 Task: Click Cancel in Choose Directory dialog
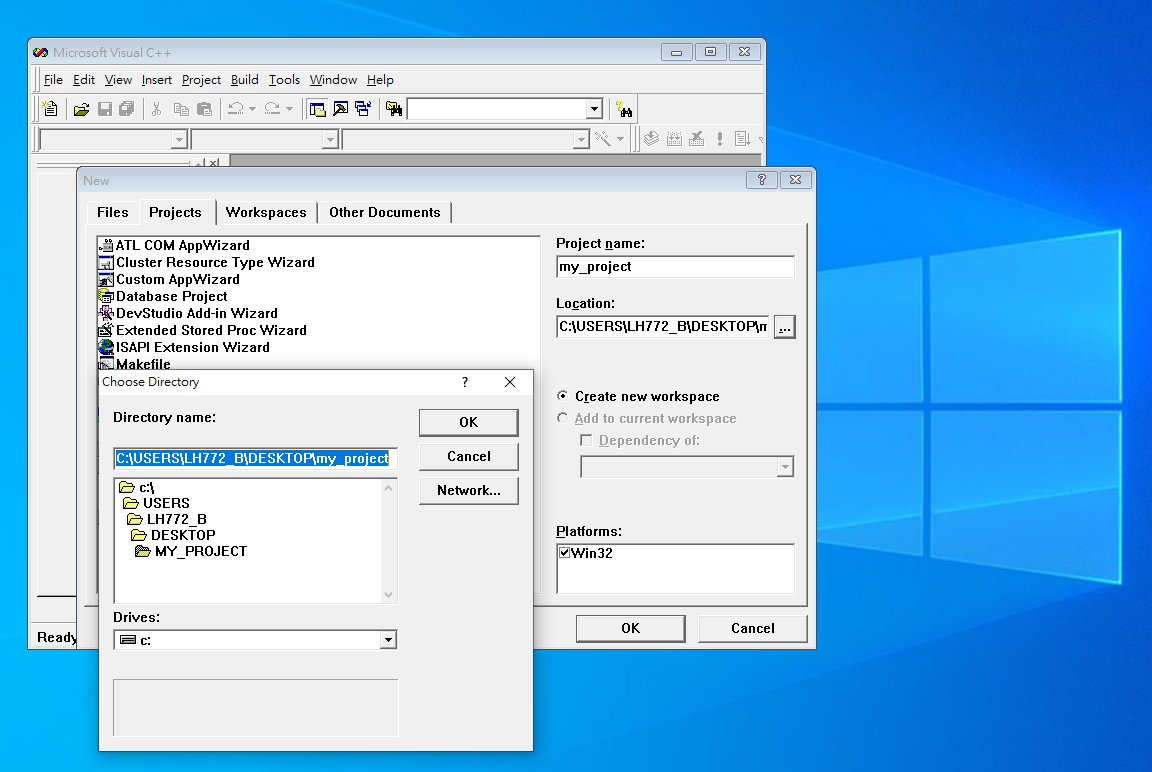pyautogui.click(x=469, y=456)
